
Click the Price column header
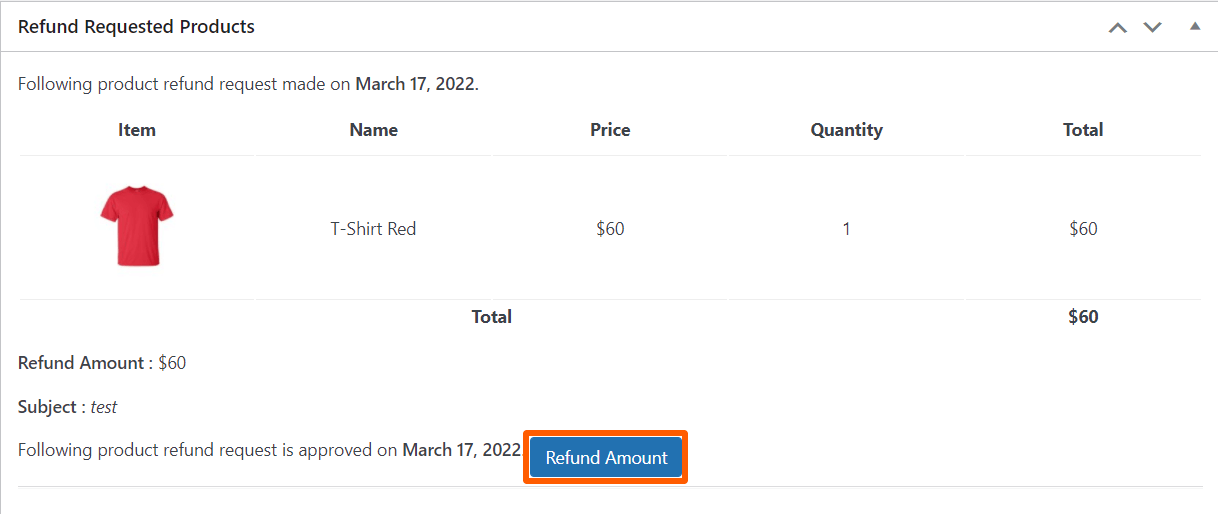tap(610, 130)
